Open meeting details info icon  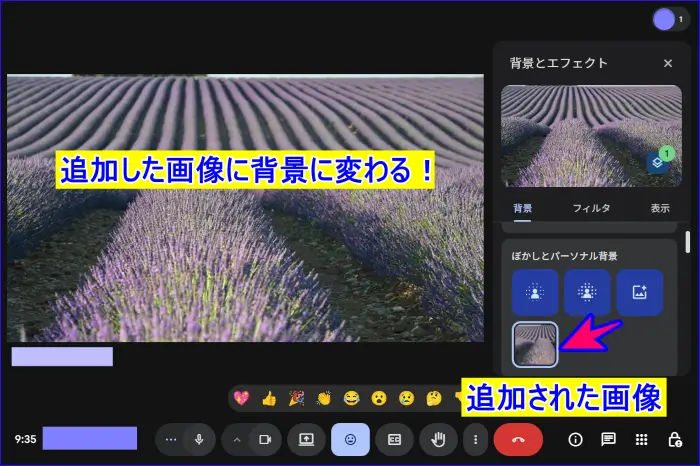575,440
